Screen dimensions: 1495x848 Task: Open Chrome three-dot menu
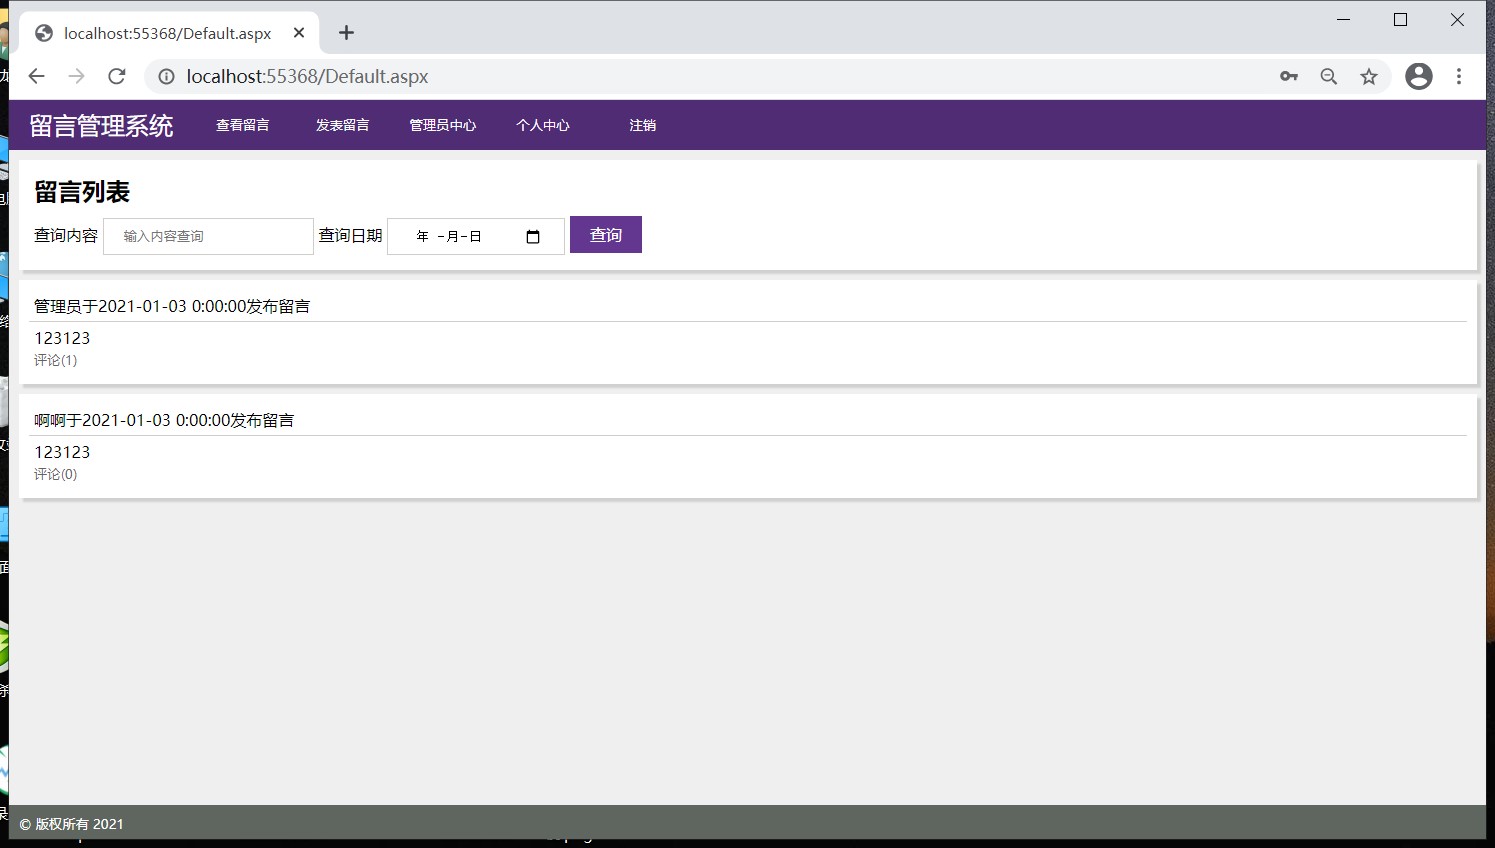click(x=1459, y=76)
